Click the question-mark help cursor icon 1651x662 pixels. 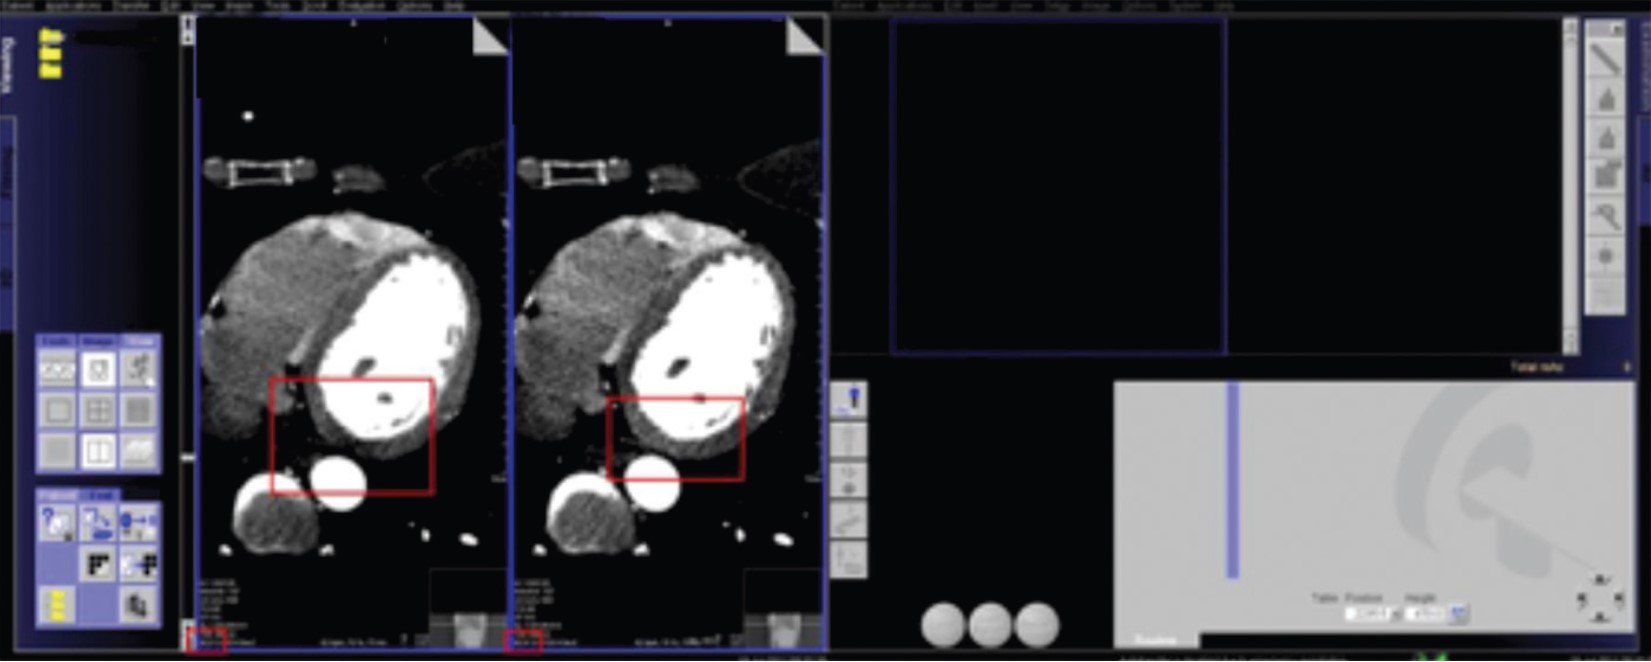point(56,523)
